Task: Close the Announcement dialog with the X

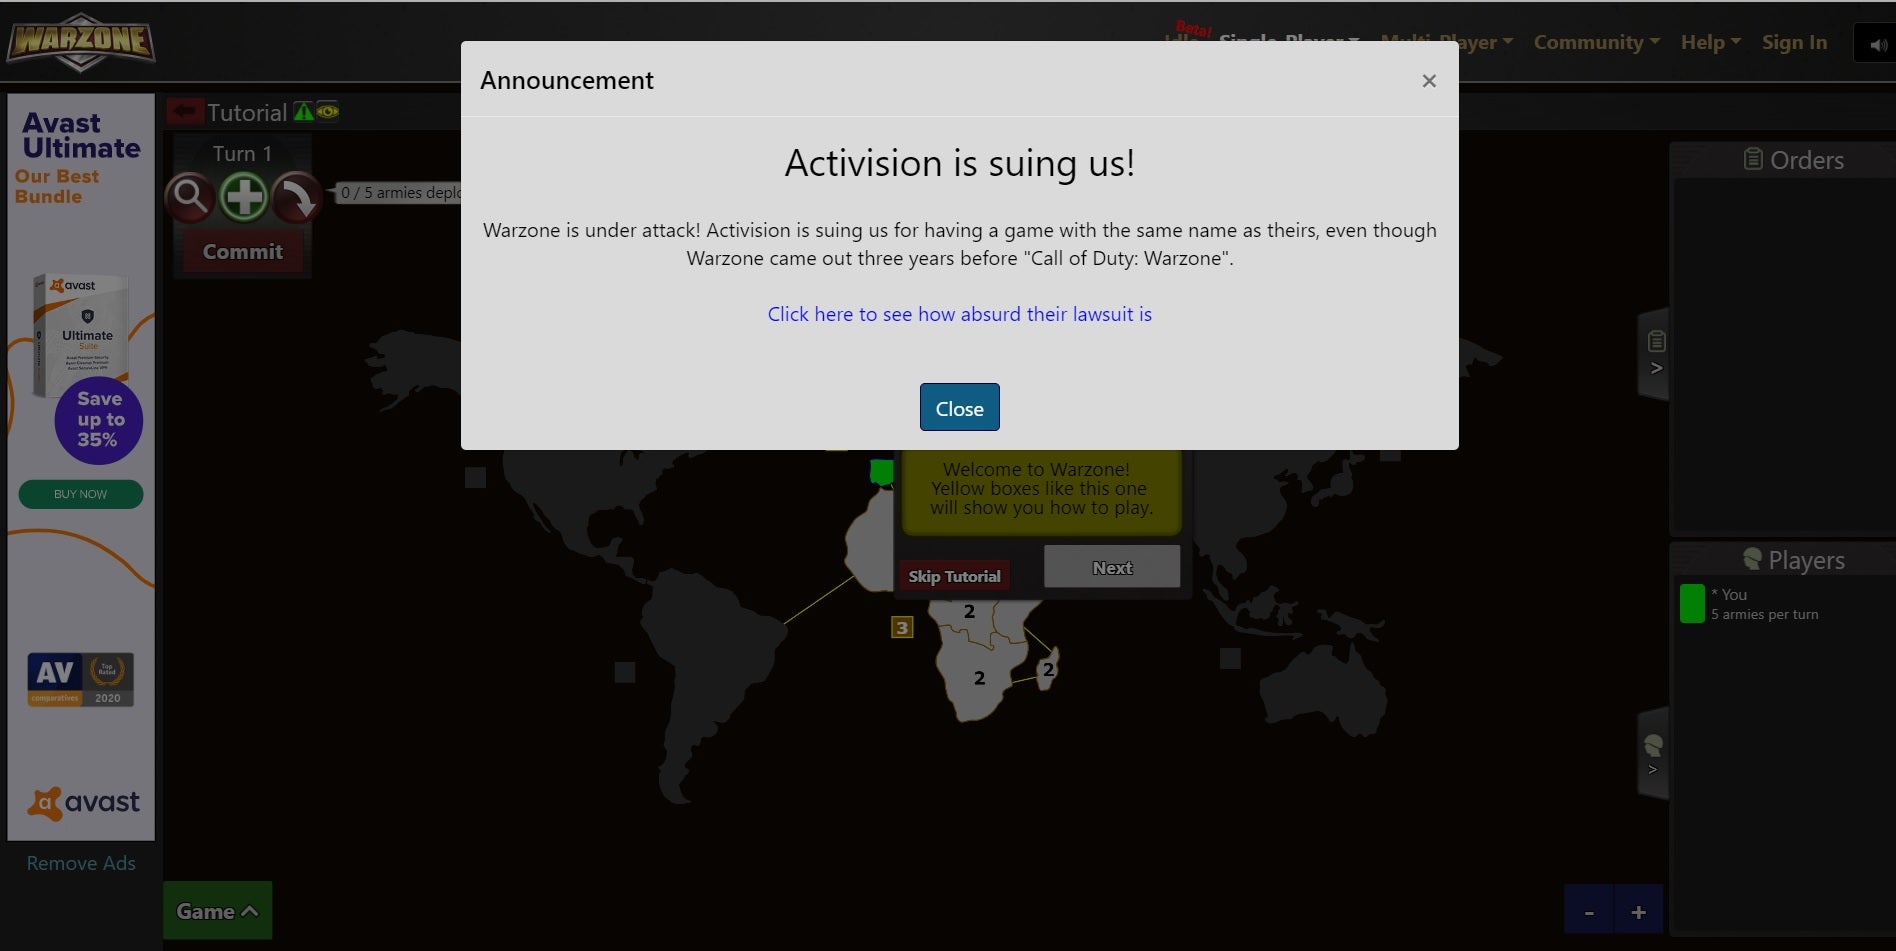Action: coord(1429,81)
